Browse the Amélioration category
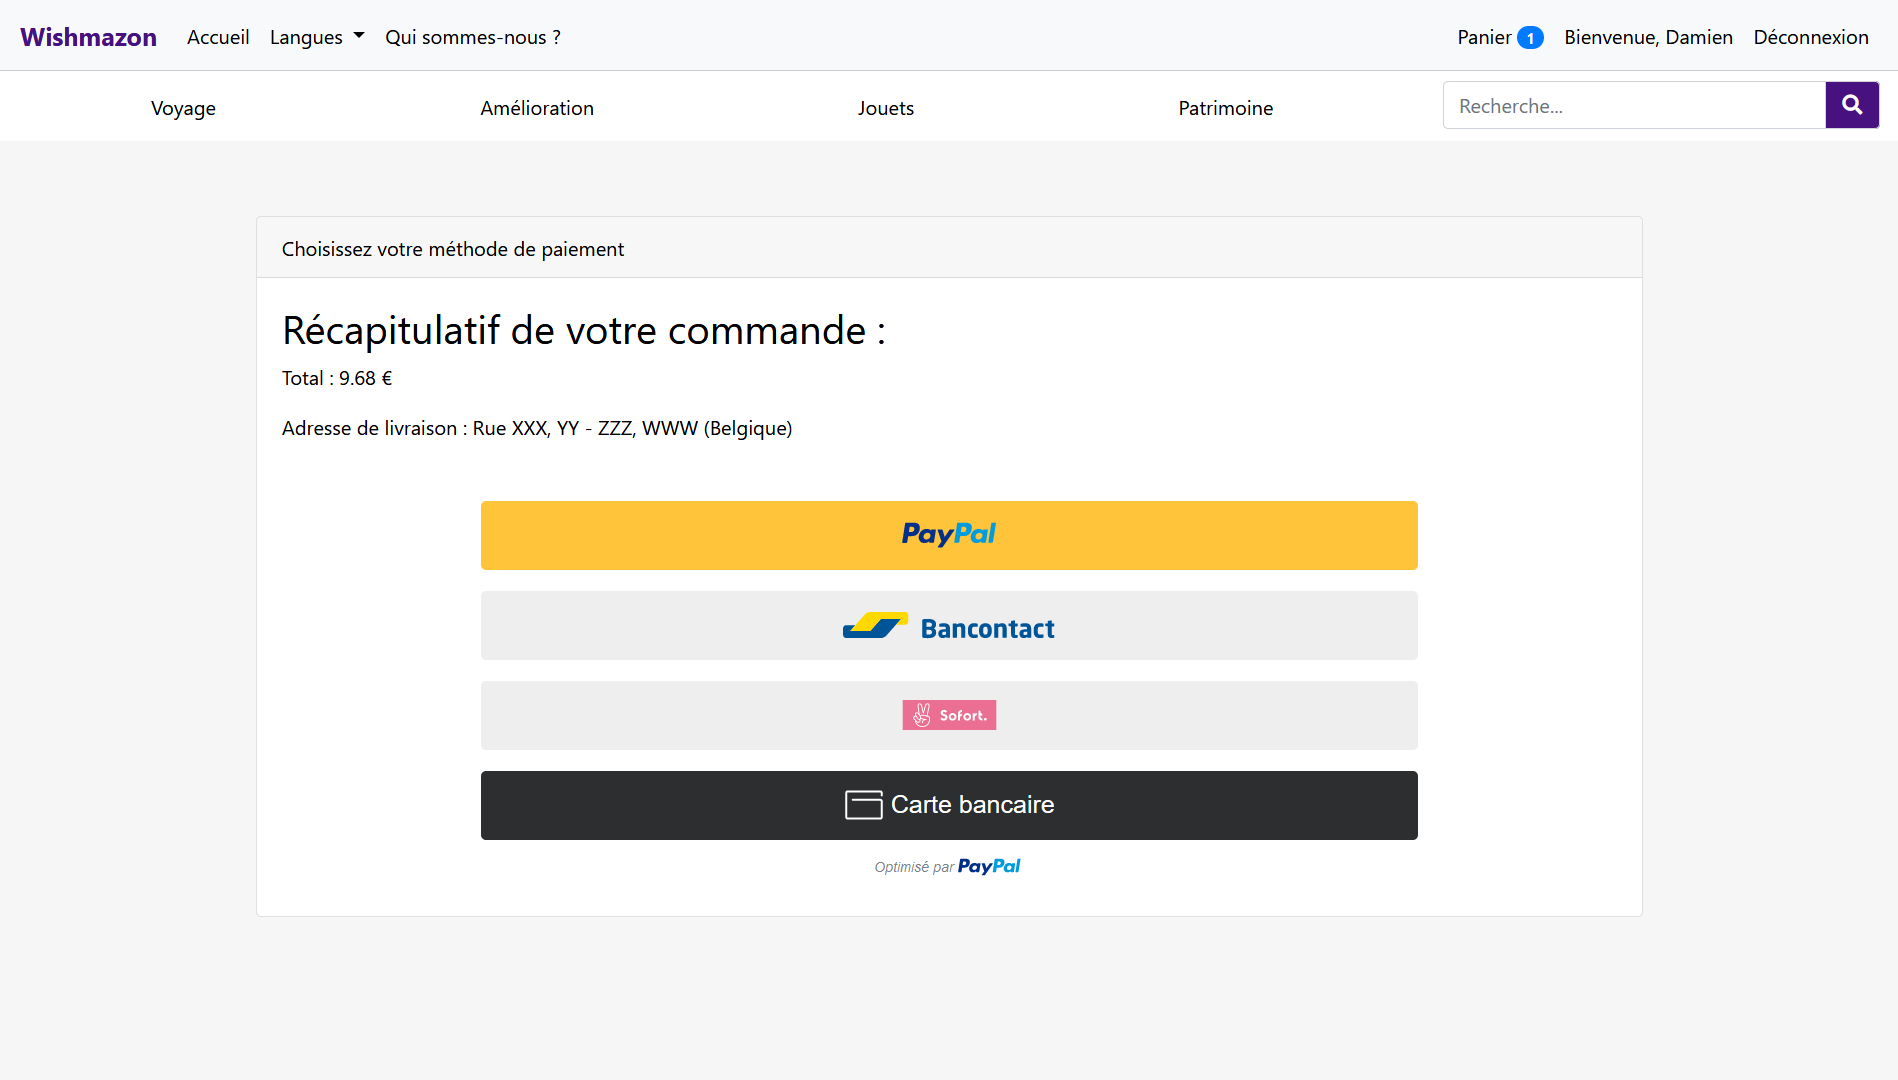This screenshot has width=1898, height=1080. (537, 108)
